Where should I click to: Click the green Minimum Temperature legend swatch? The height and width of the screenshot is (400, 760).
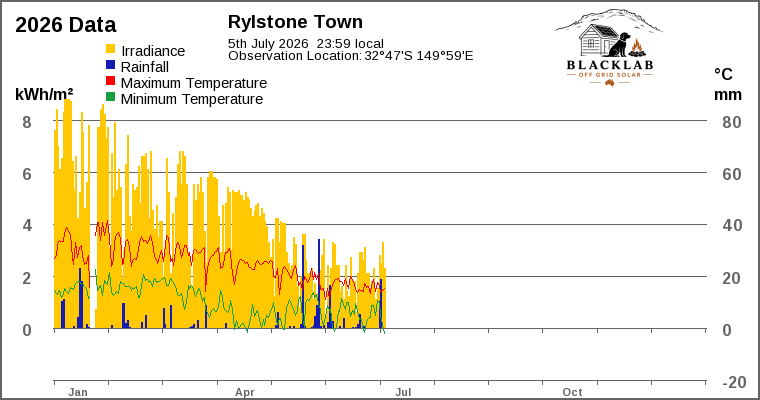[111, 97]
